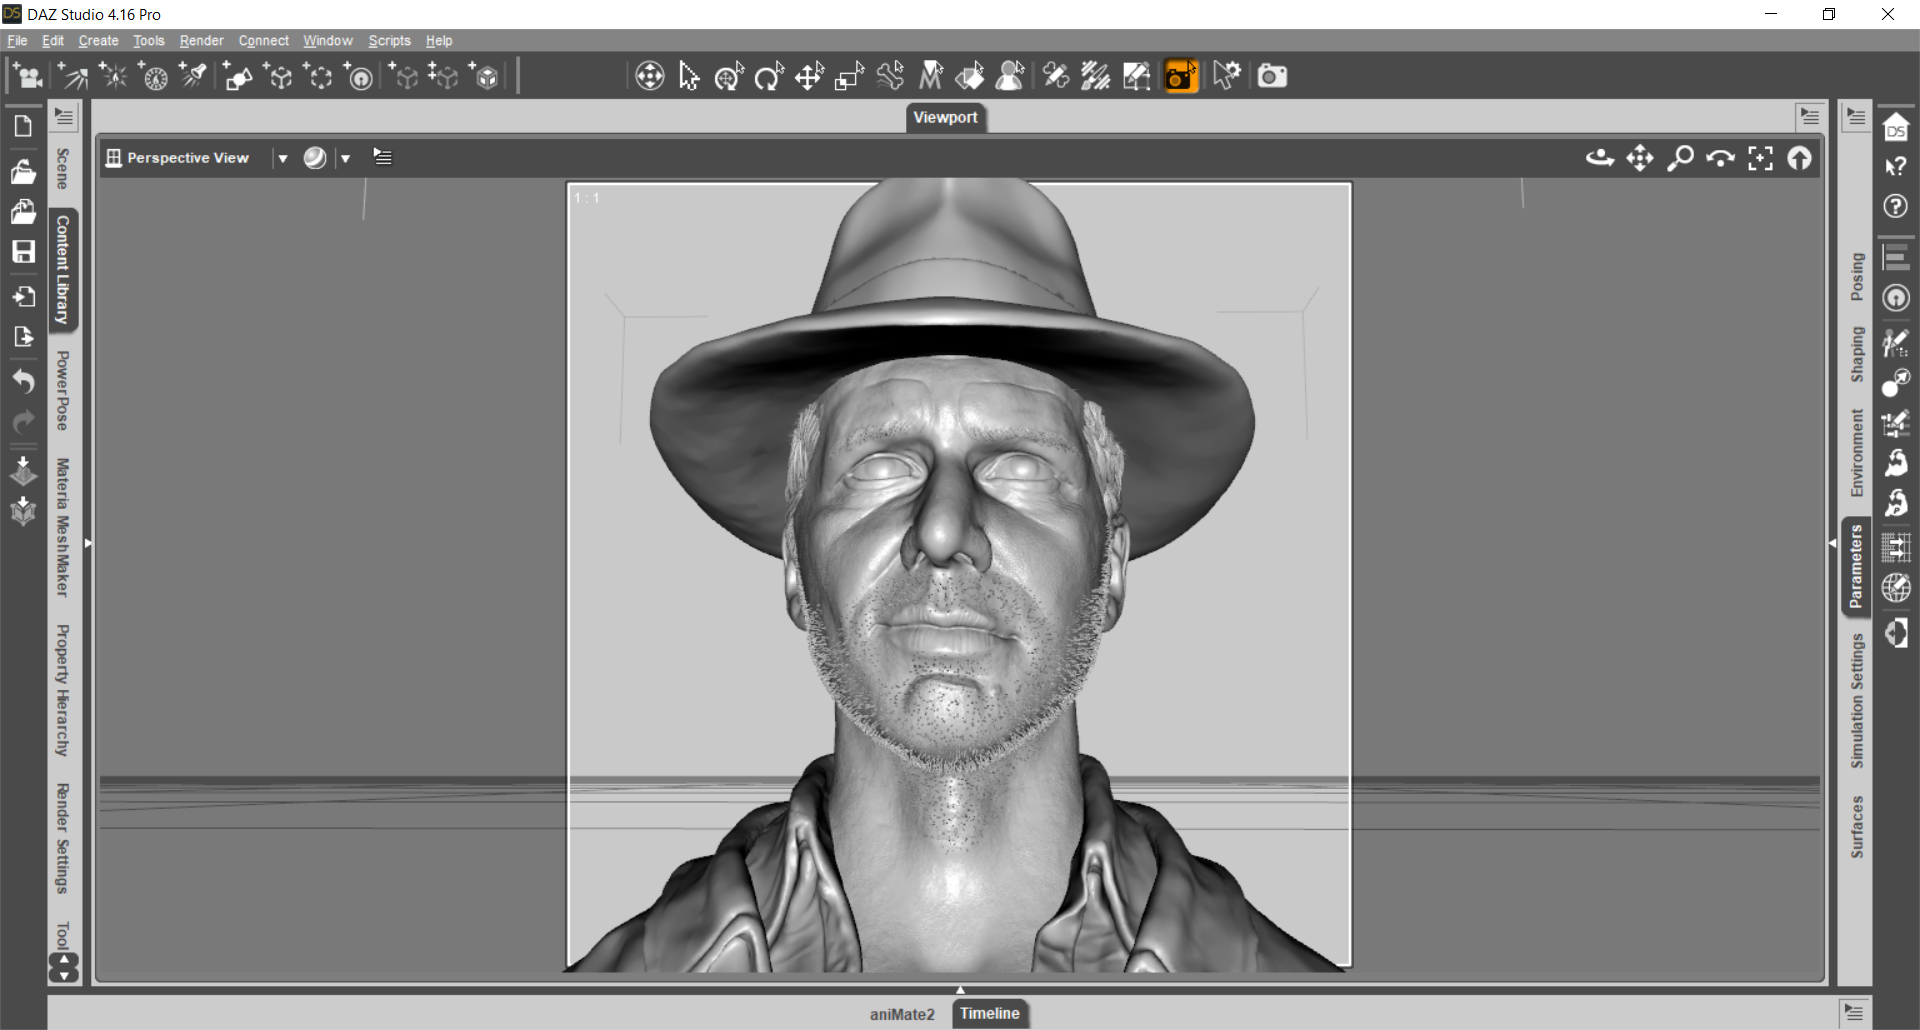Create a new null object
Screen dimensions: 1920x1030
point(279,76)
